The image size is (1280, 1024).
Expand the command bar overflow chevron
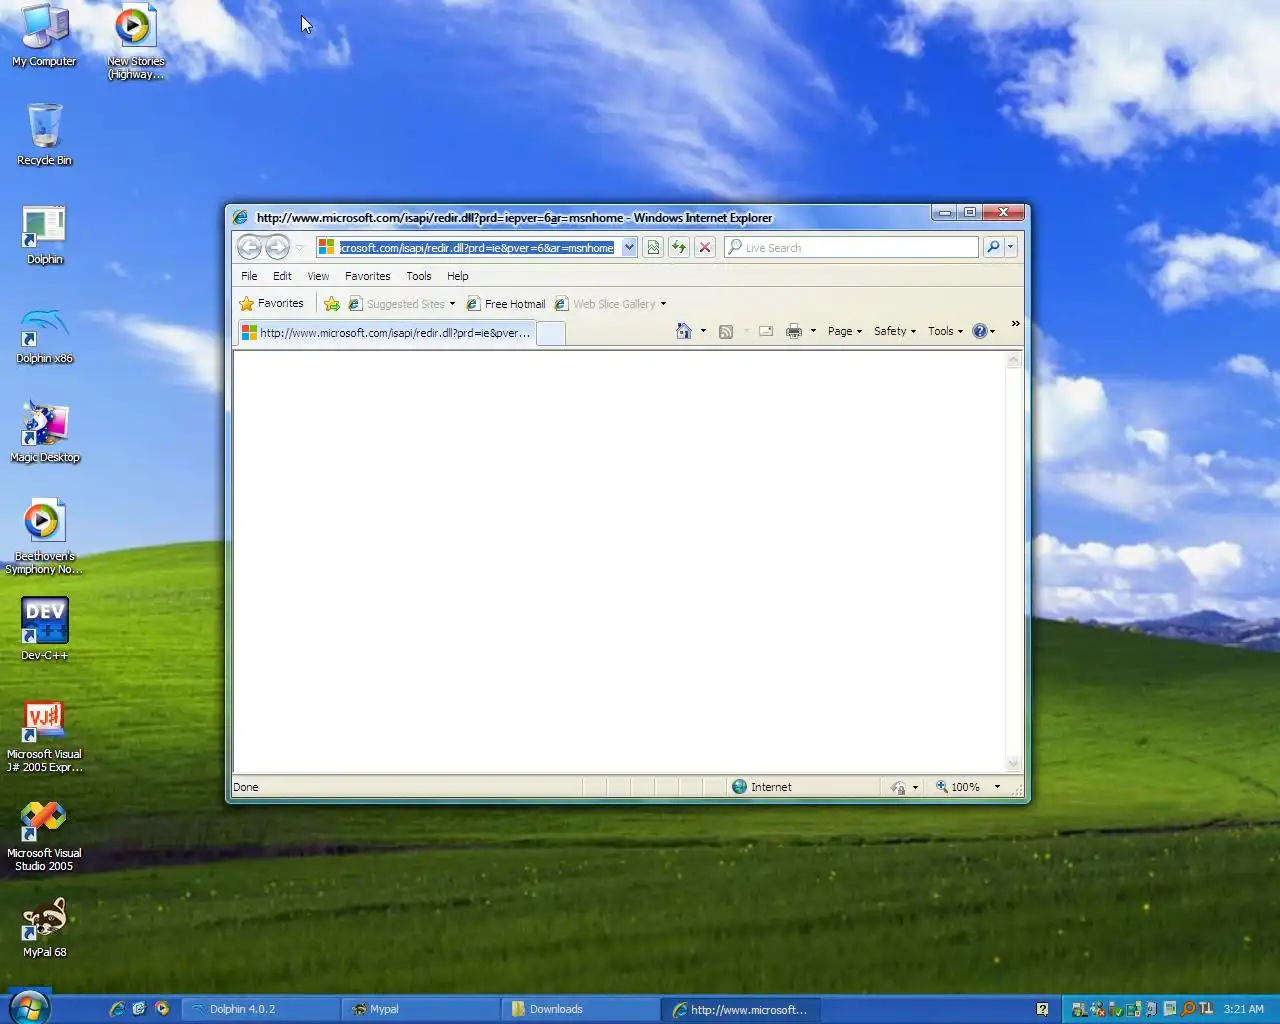tap(1015, 324)
